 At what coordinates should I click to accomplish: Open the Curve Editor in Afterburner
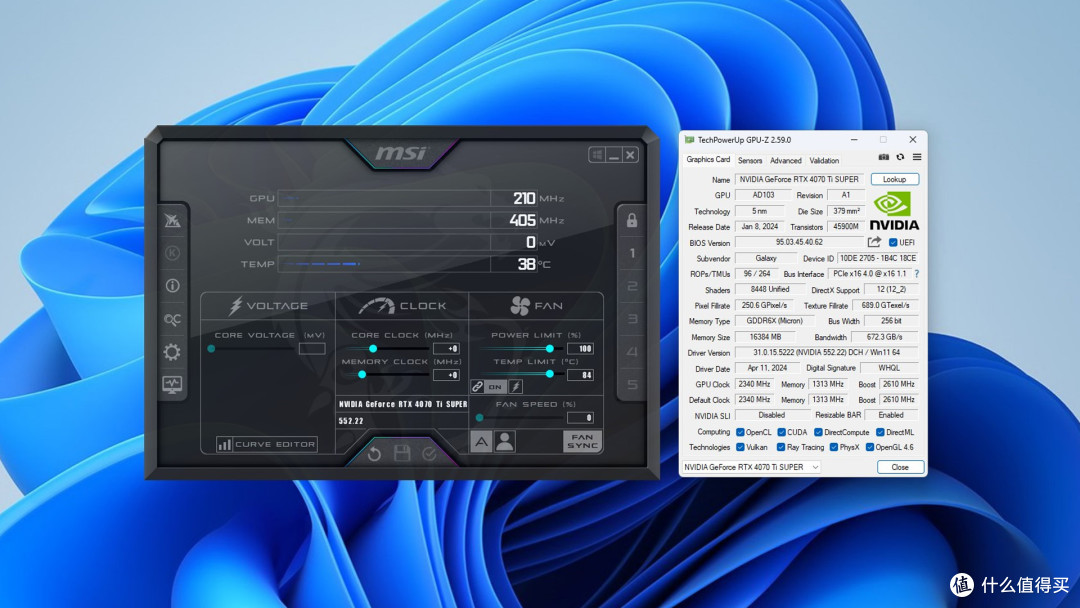click(267, 444)
